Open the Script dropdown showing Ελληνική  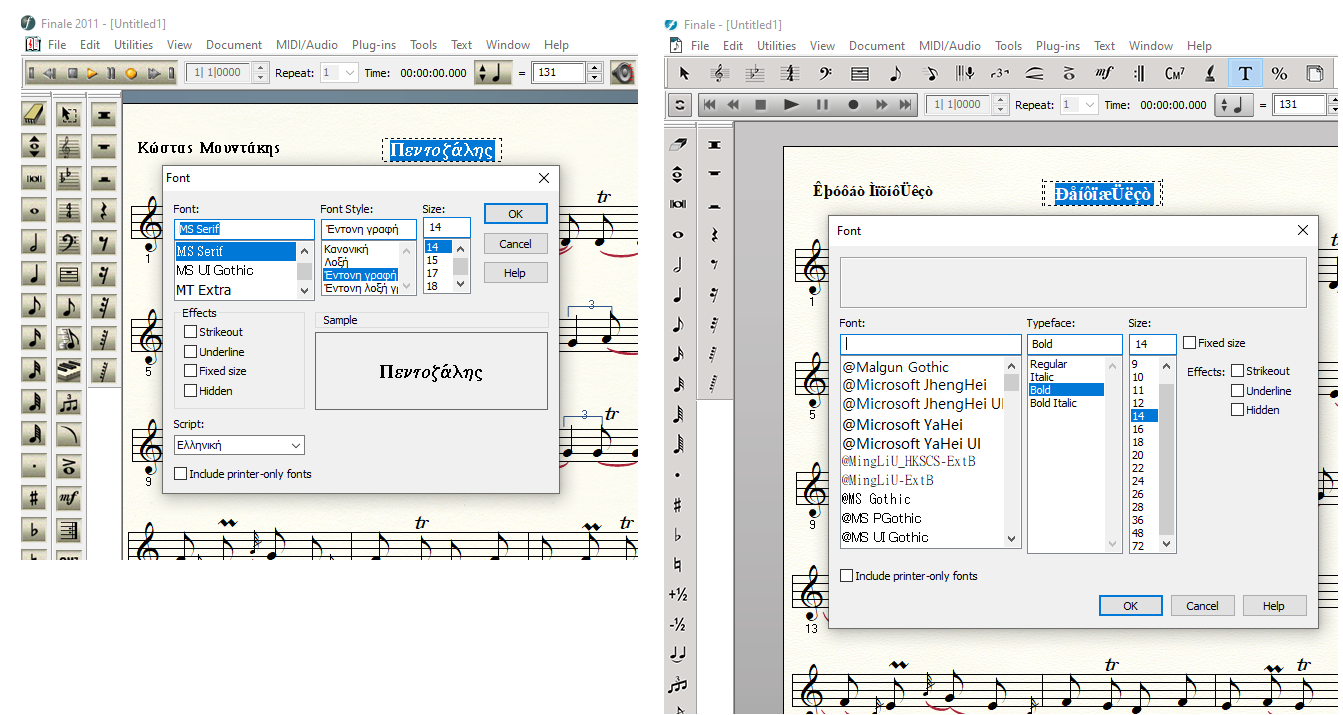click(x=239, y=445)
